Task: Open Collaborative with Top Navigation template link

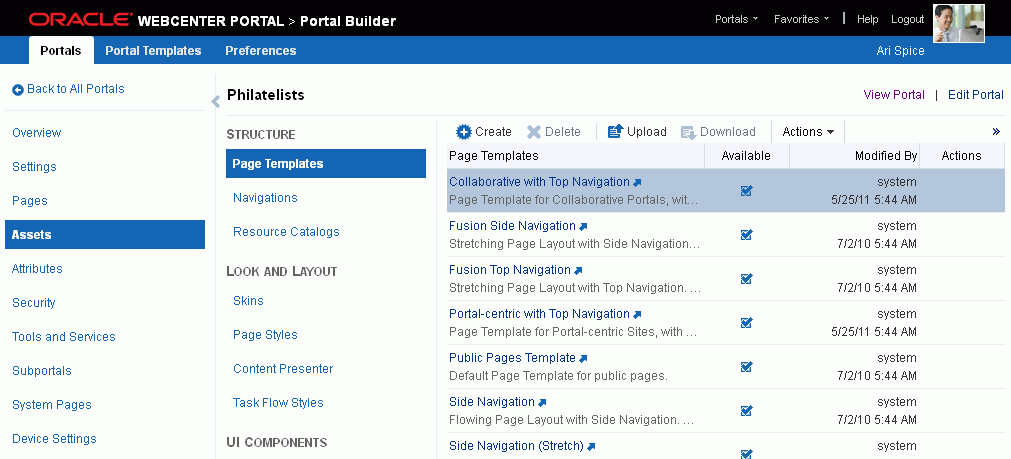Action: pos(539,182)
